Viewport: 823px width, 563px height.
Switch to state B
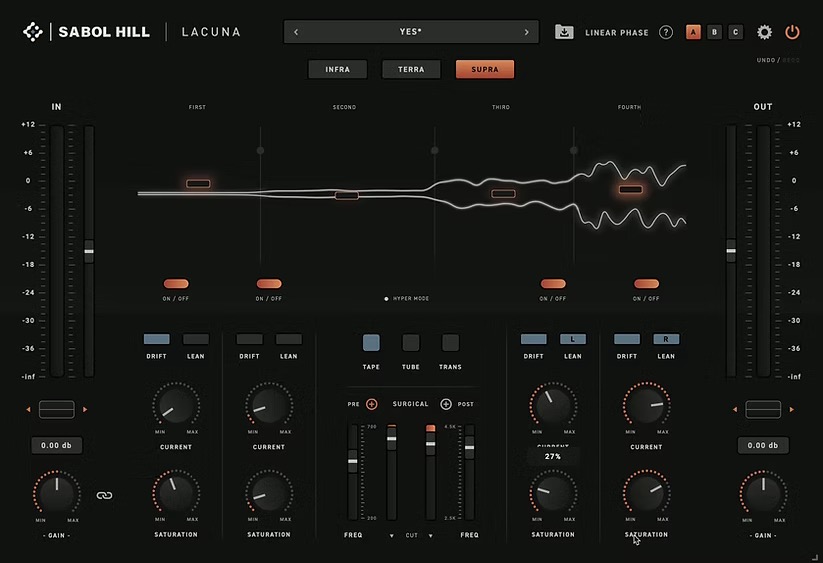click(714, 32)
